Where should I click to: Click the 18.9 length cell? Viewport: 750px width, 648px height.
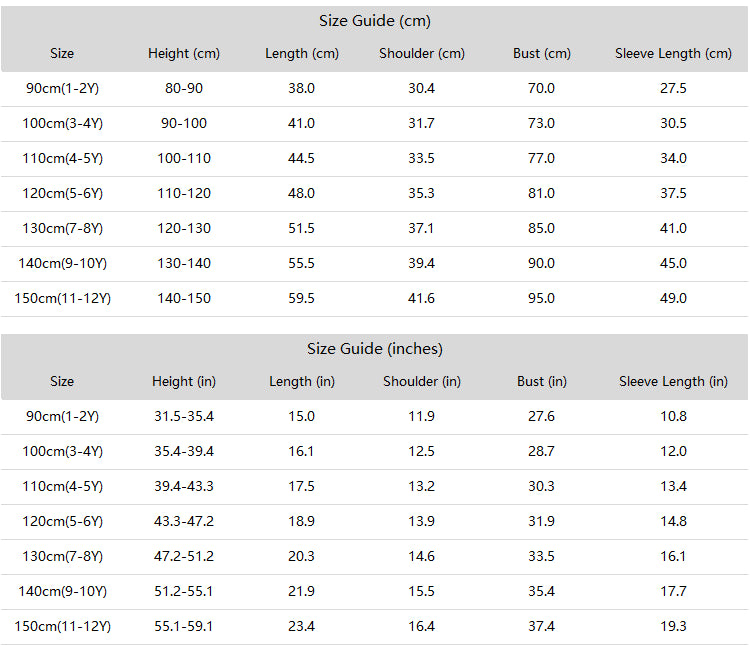[301, 521]
